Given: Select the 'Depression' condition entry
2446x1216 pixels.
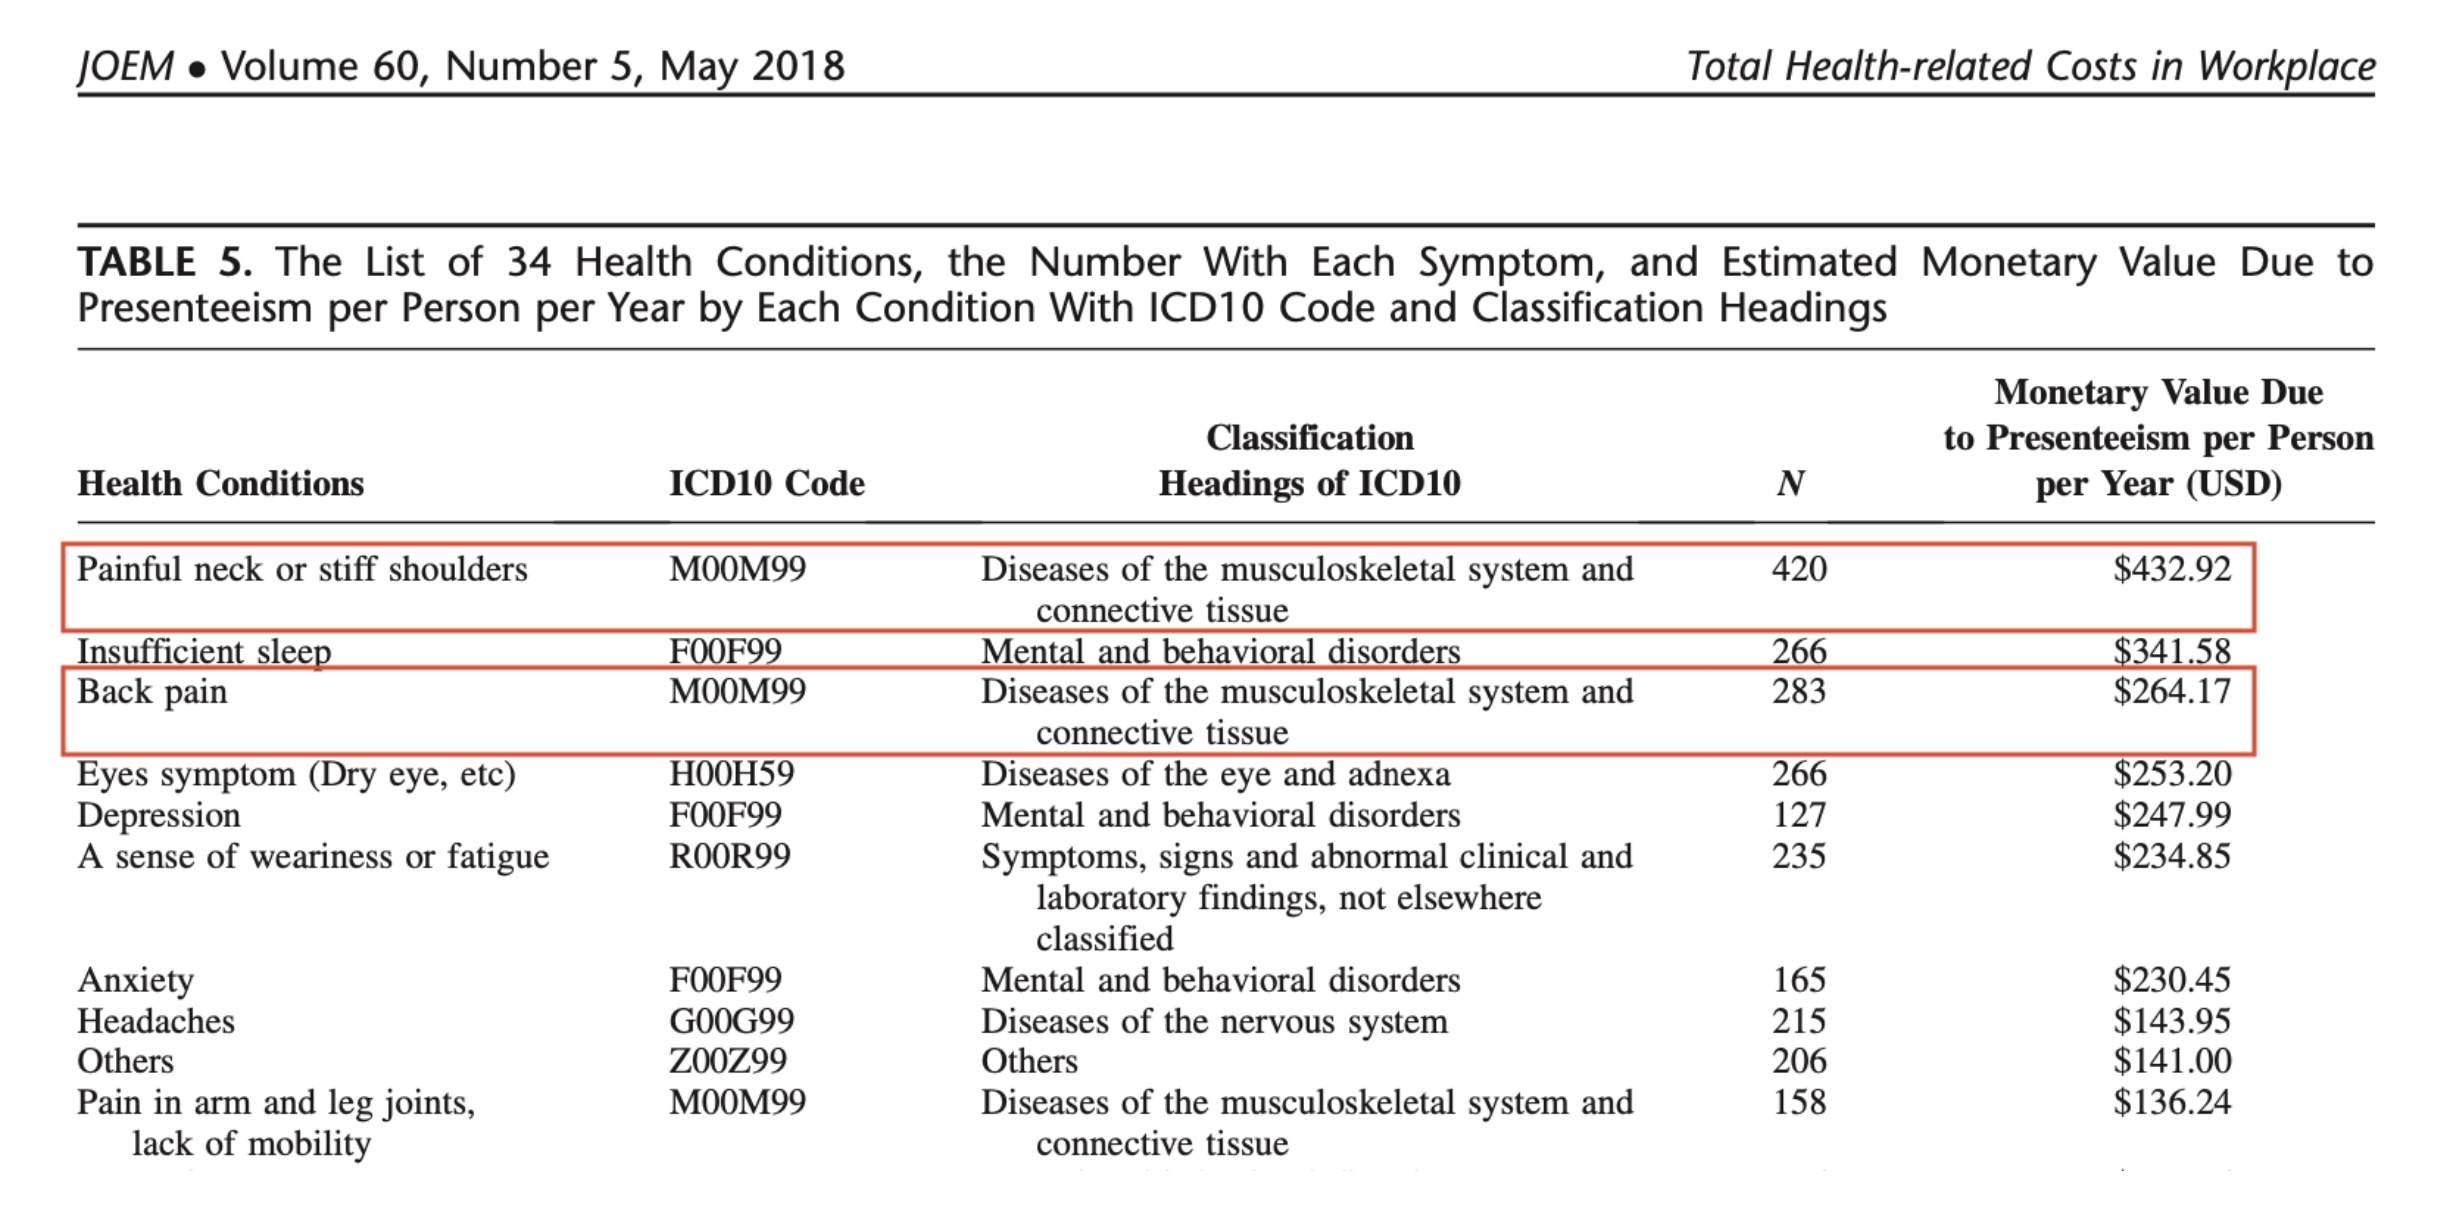Looking at the screenshot, I should pyautogui.click(x=159, y=816).
